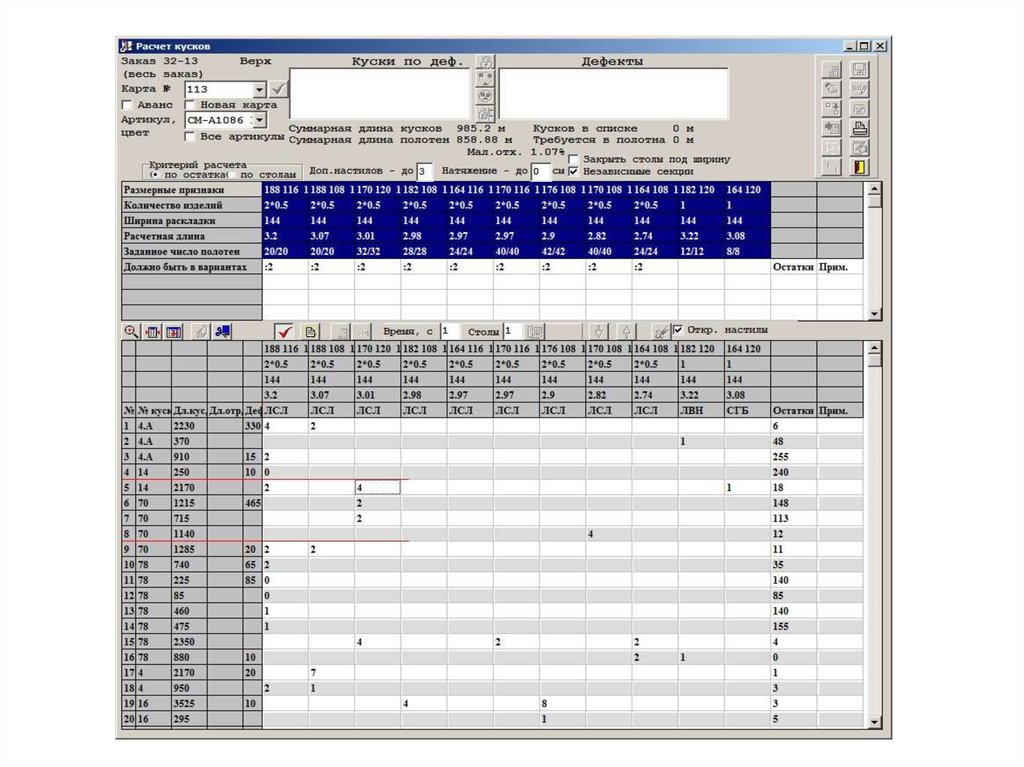Select the по столам radio button
This screenshot has width=1024, height=767.
tap(232, 174)
